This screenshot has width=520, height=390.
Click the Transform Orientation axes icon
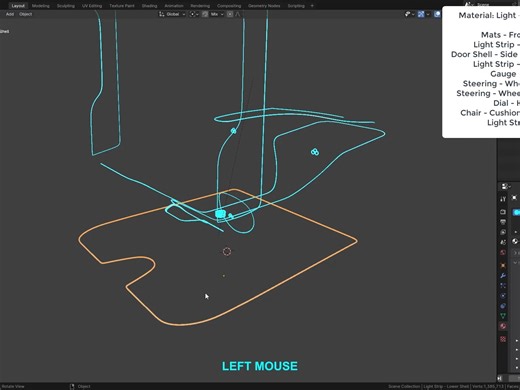pyautogui.click(x=162, y=14)
